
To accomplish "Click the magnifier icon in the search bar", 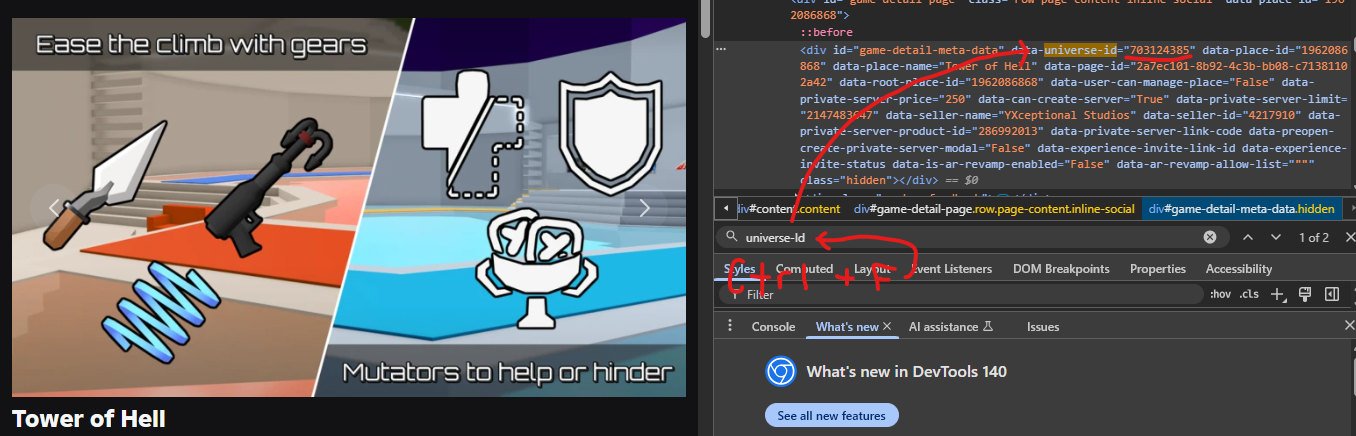I will (x=732, y=238).
